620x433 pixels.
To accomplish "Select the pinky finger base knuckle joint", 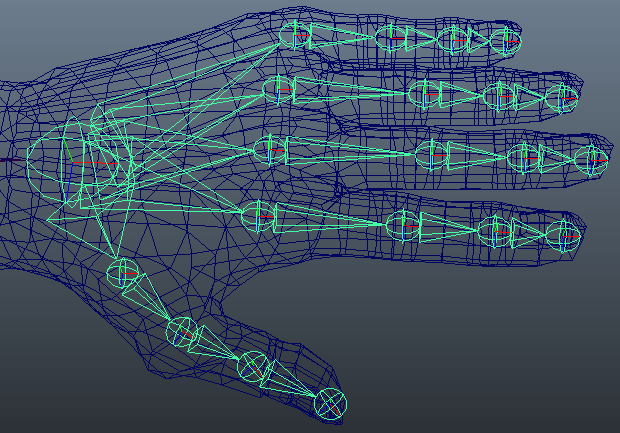I will pyautogui.click(x=295, y=36).
